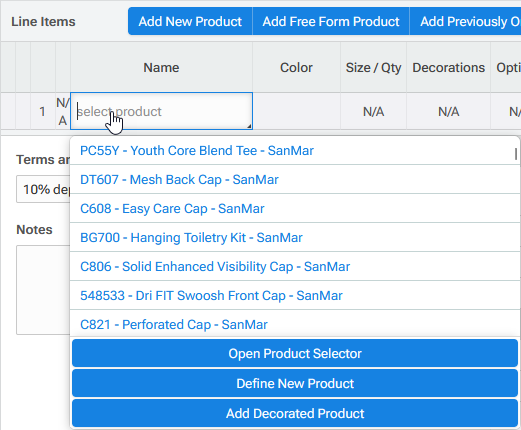Choose 548533 Dri FIT Swoosh Front Cap
The image size is (521, 430).
295,295
